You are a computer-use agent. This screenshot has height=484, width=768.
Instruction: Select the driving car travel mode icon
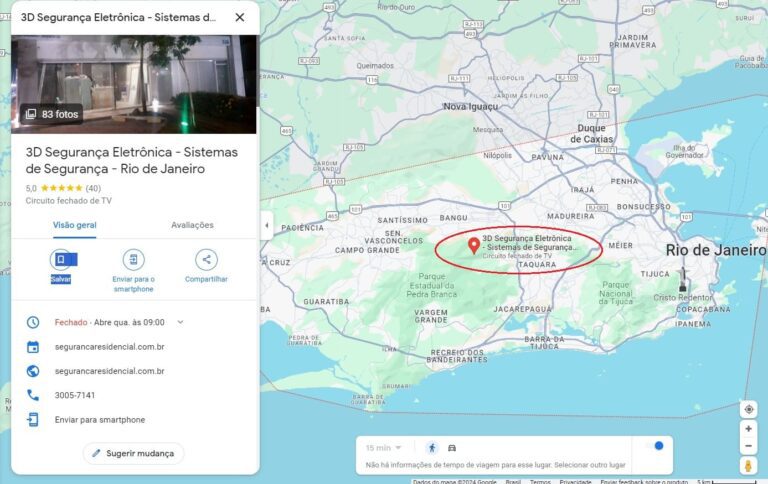(x=452, y=448)
